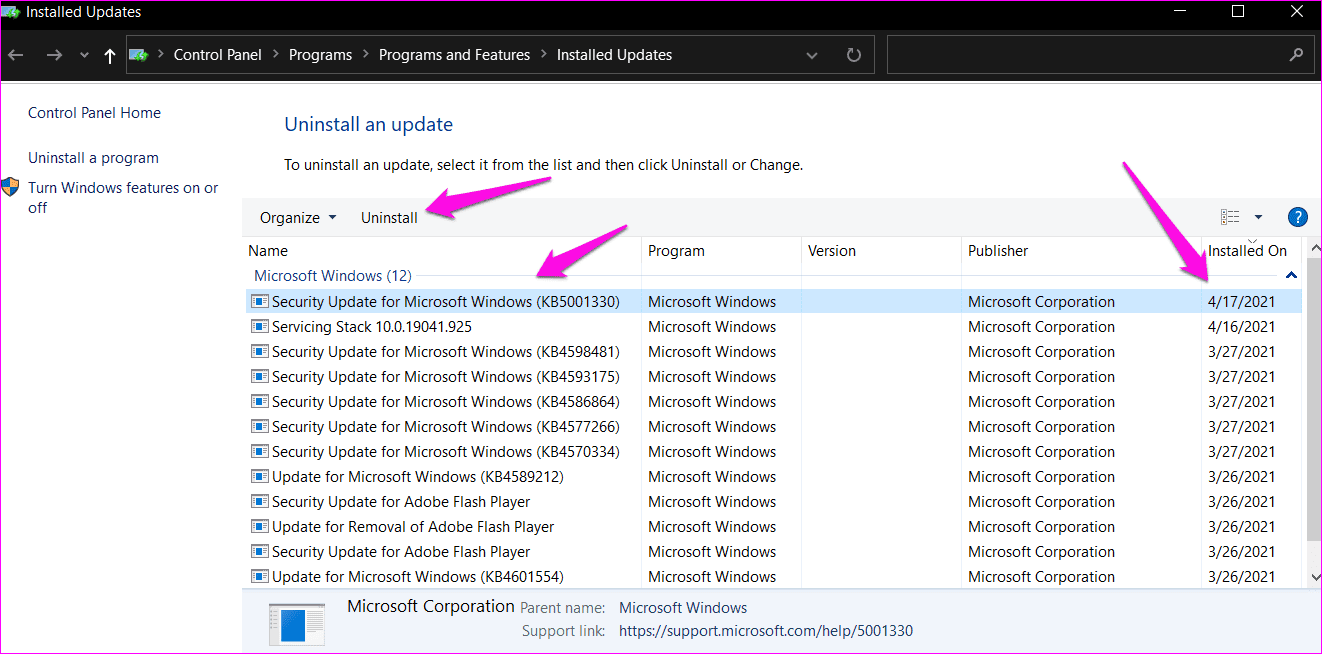Open the Organize dropdown menu
This screenshot has height=654, width=1322.
[x=298, y=217]
